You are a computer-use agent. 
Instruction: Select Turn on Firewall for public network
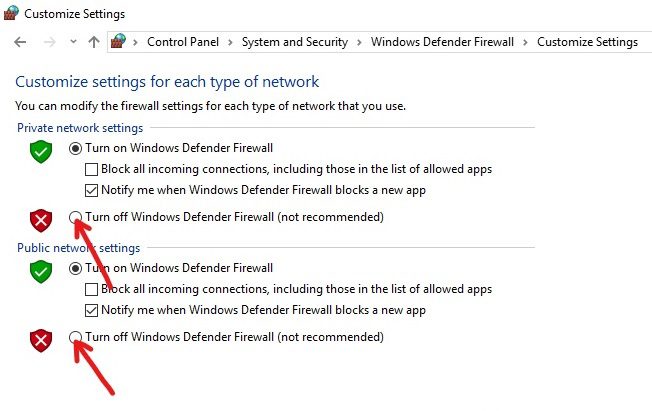[x=75, y=268]
